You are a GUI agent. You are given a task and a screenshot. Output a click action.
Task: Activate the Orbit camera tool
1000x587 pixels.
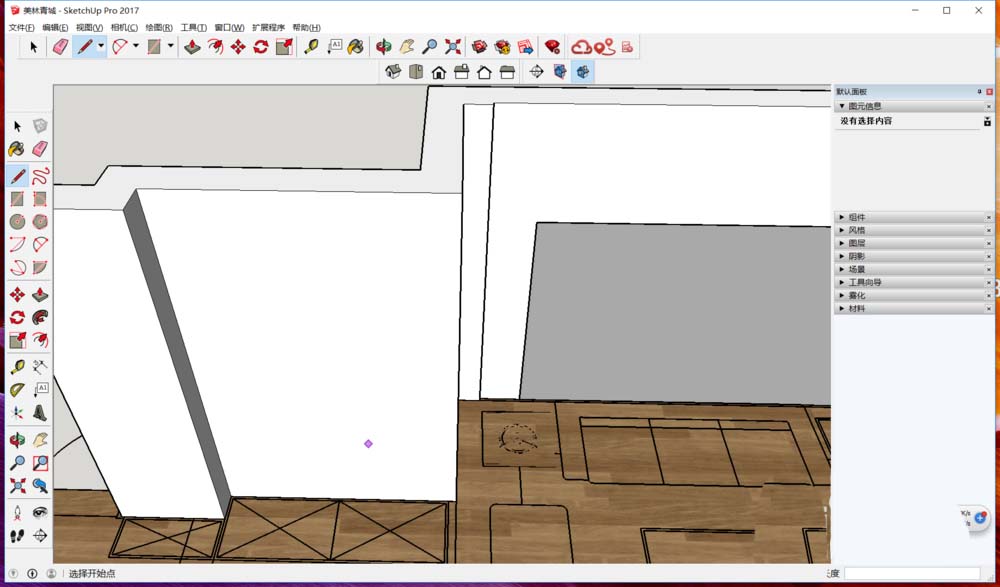pyautogui.click(x=382, y=46)
